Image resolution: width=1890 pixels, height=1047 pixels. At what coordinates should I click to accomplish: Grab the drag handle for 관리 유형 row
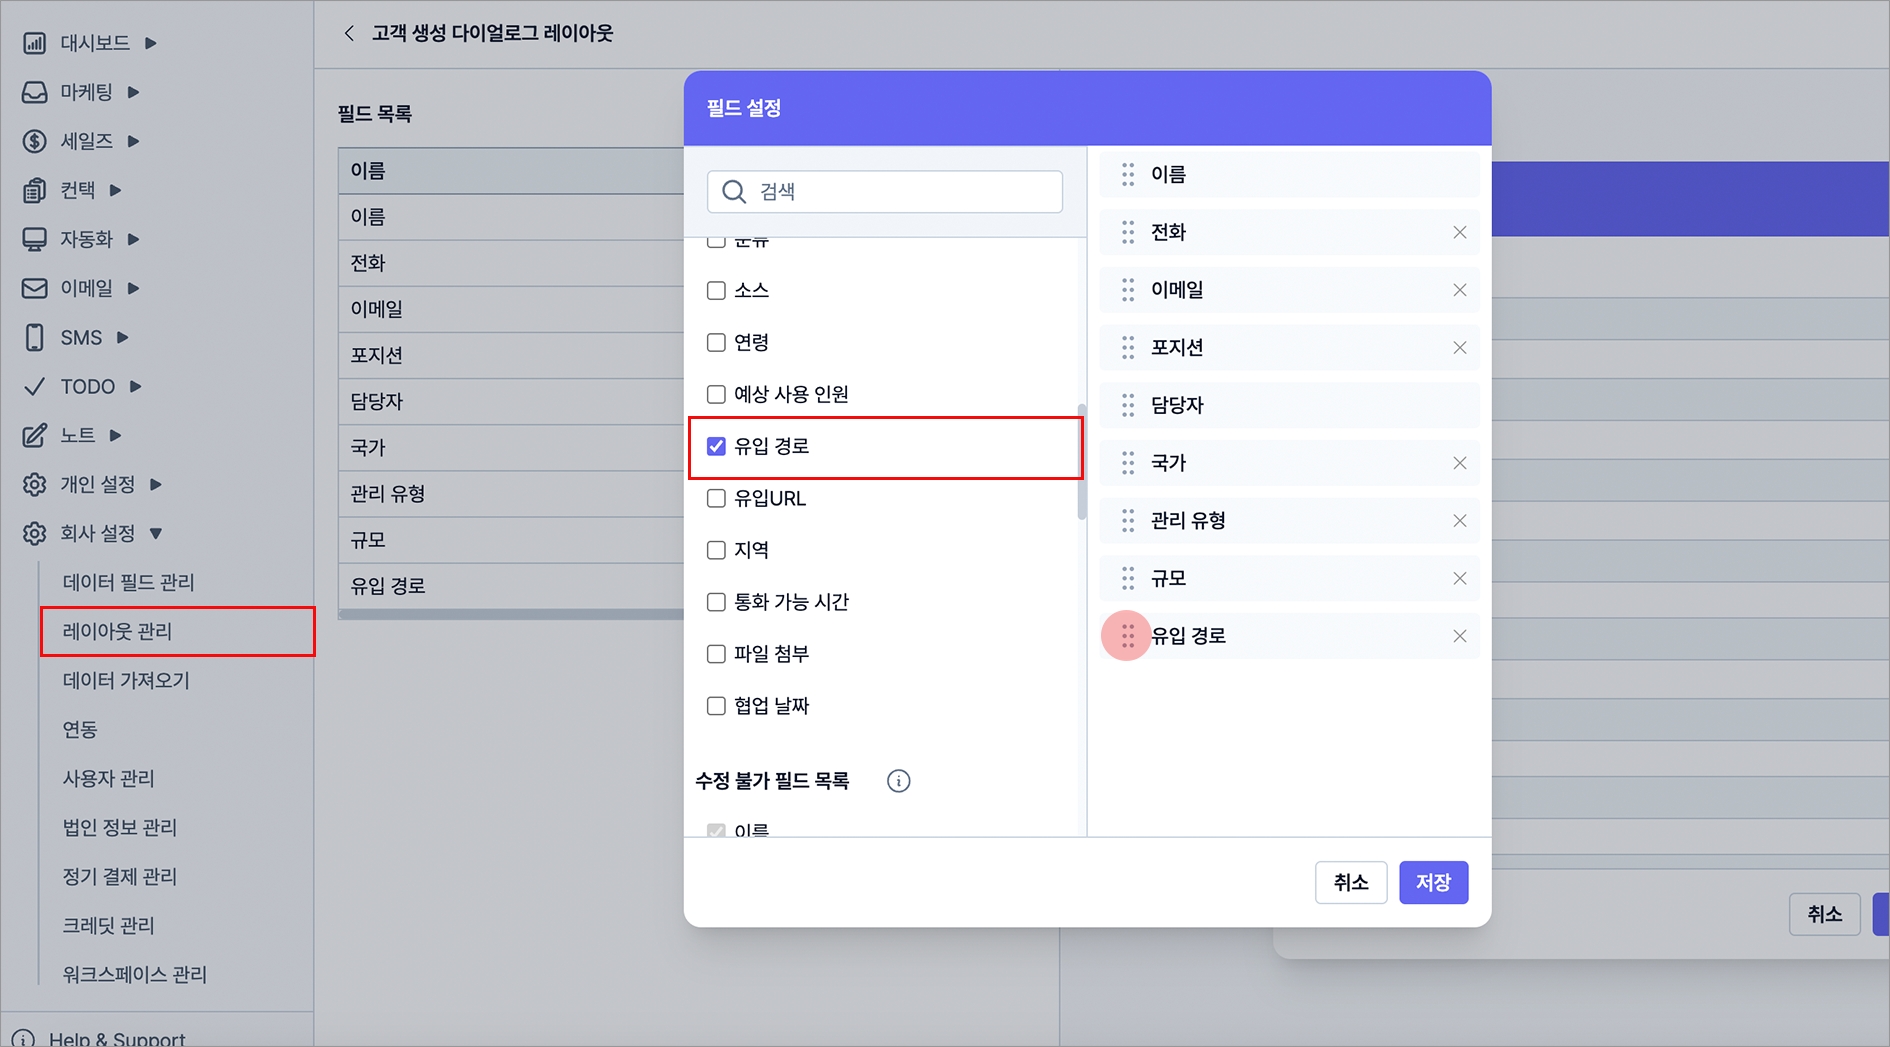(x=1128, y=520)
